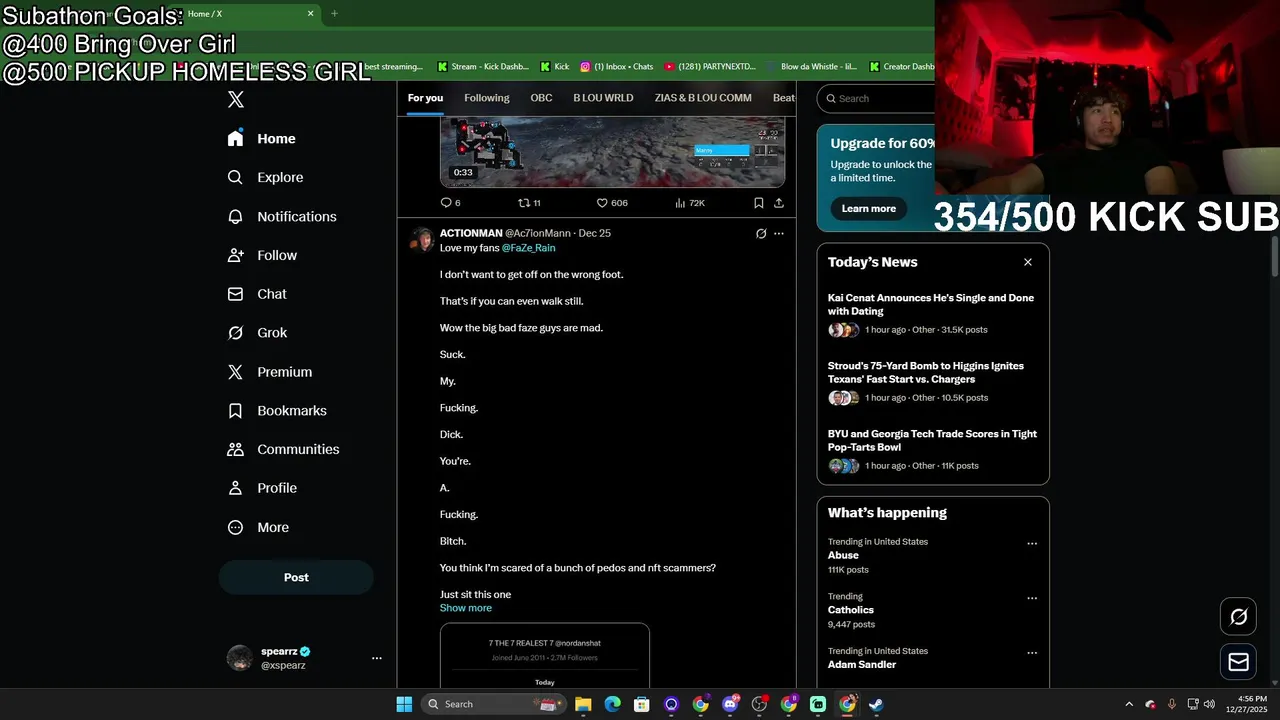1280x720 pixels.
Task: Open the quoted nordanshat post card
Action: pyautogui.click(x=545, y=656)
